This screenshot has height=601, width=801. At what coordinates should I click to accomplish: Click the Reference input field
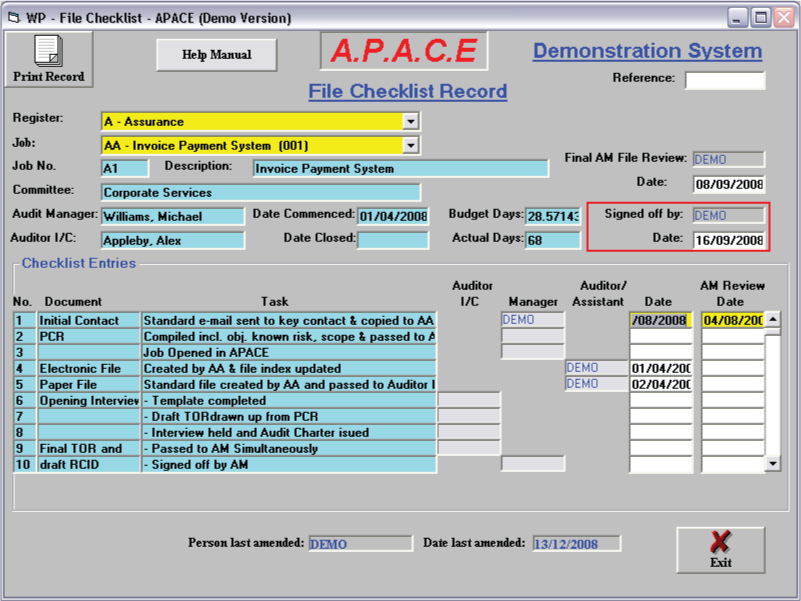tap(725, 80)
